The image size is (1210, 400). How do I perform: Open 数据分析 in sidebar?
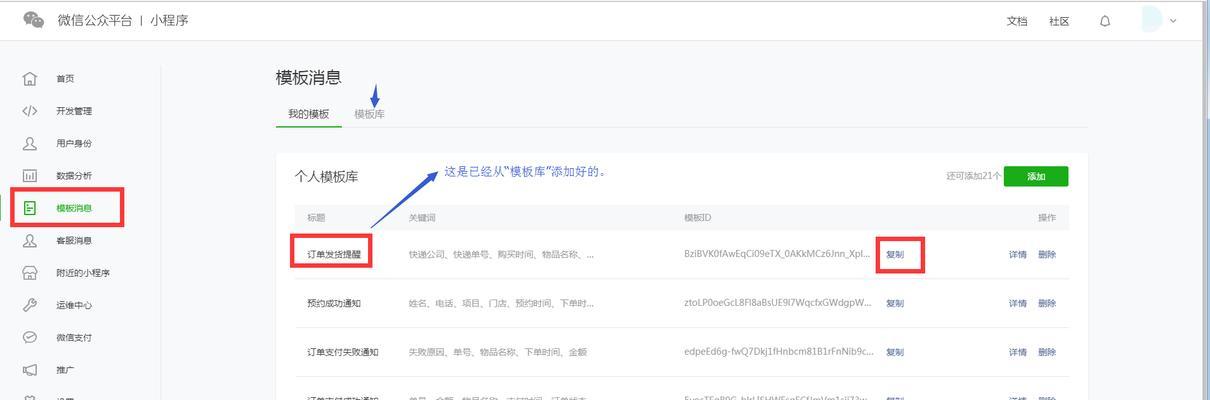pos(74,175)
